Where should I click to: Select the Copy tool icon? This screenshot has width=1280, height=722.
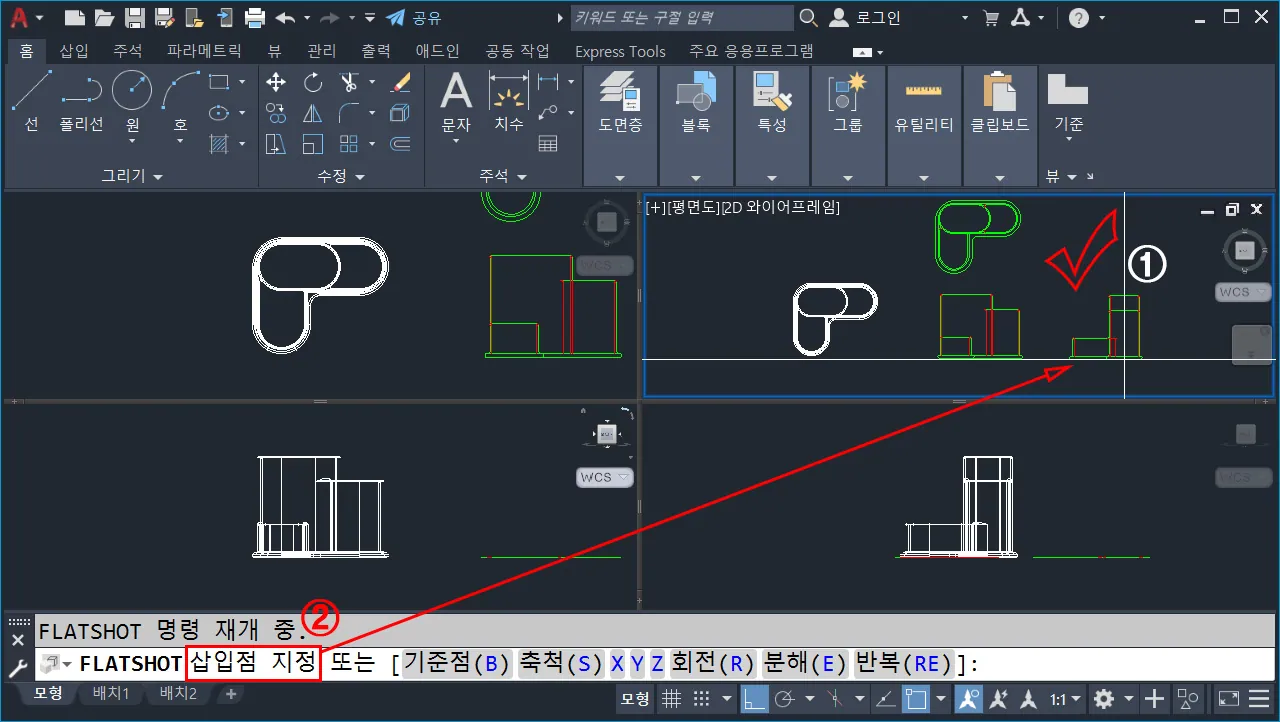tap(276, 113)
